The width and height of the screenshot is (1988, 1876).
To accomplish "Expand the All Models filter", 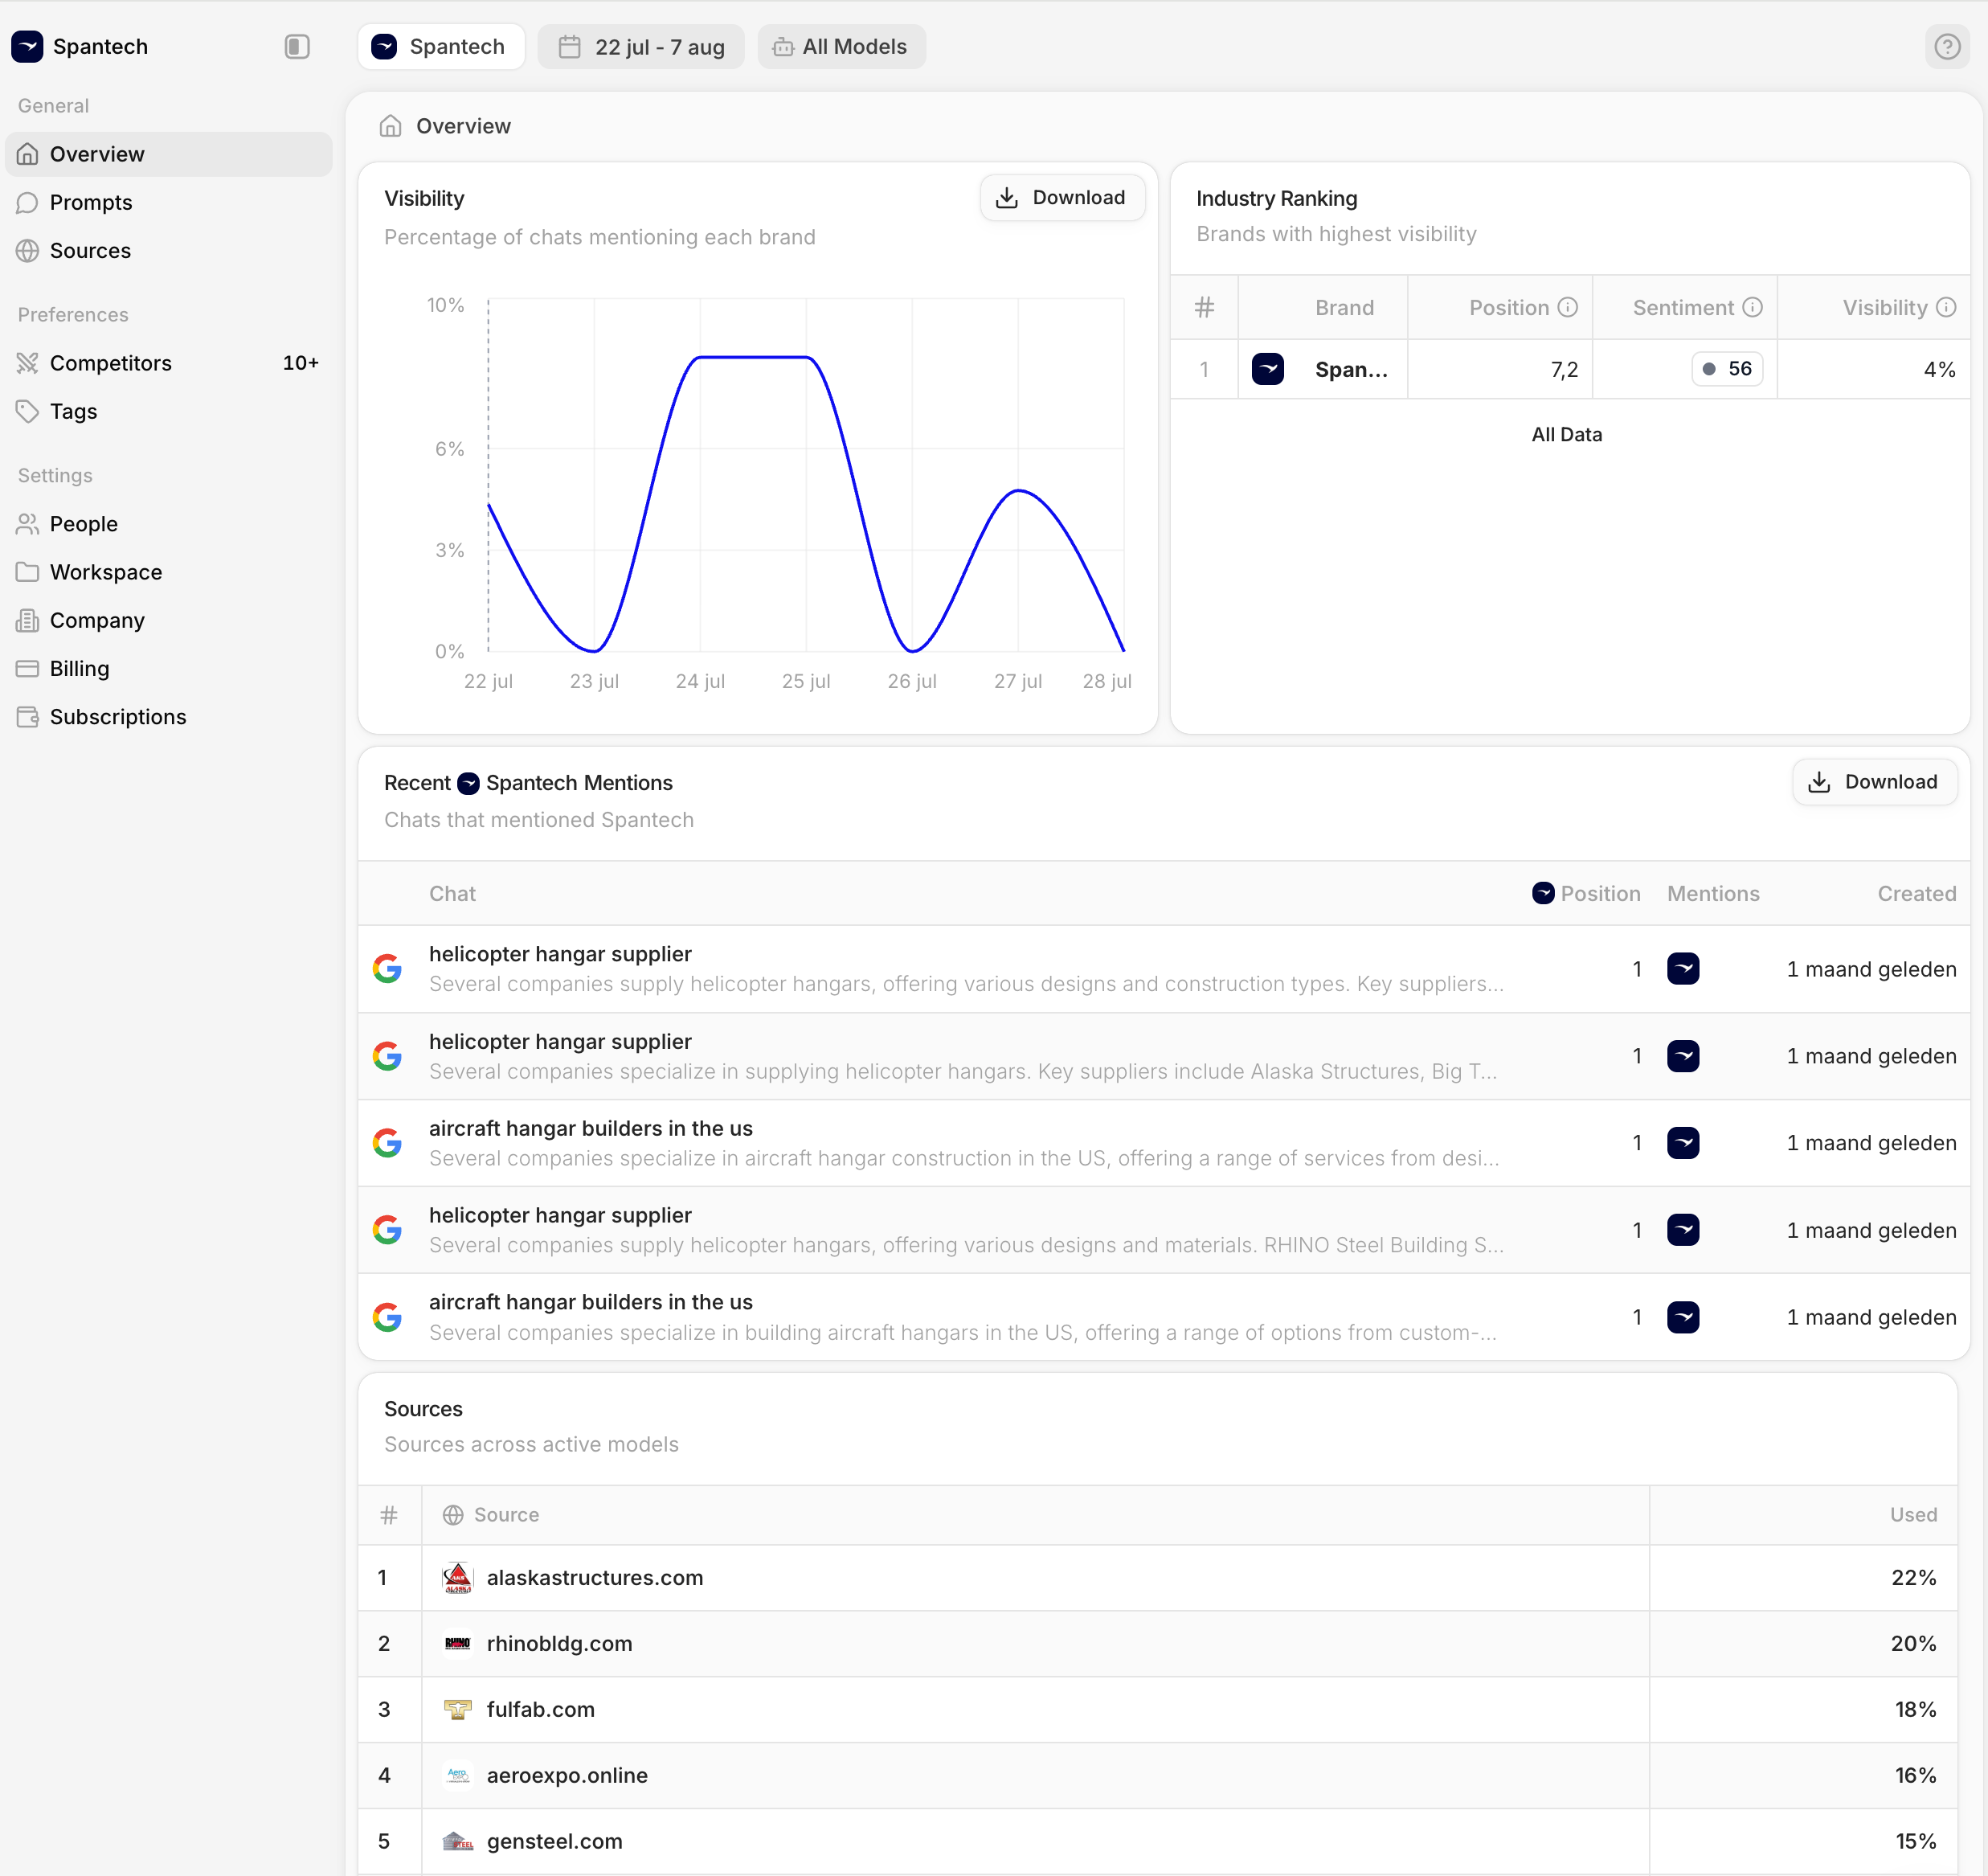I will 841,47.
